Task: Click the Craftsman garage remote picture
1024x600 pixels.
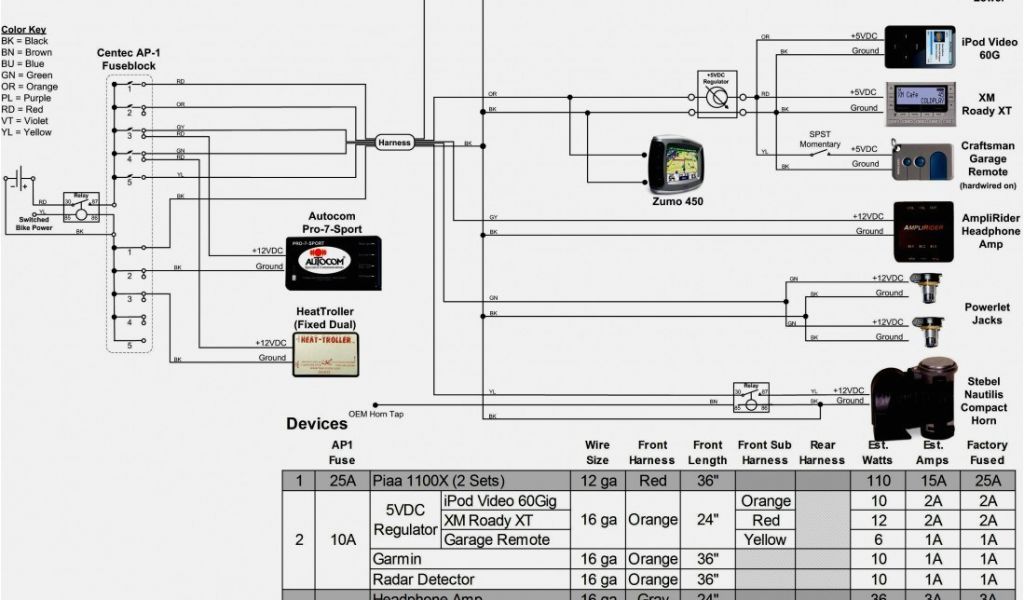Action: click(x=918, y=159)
